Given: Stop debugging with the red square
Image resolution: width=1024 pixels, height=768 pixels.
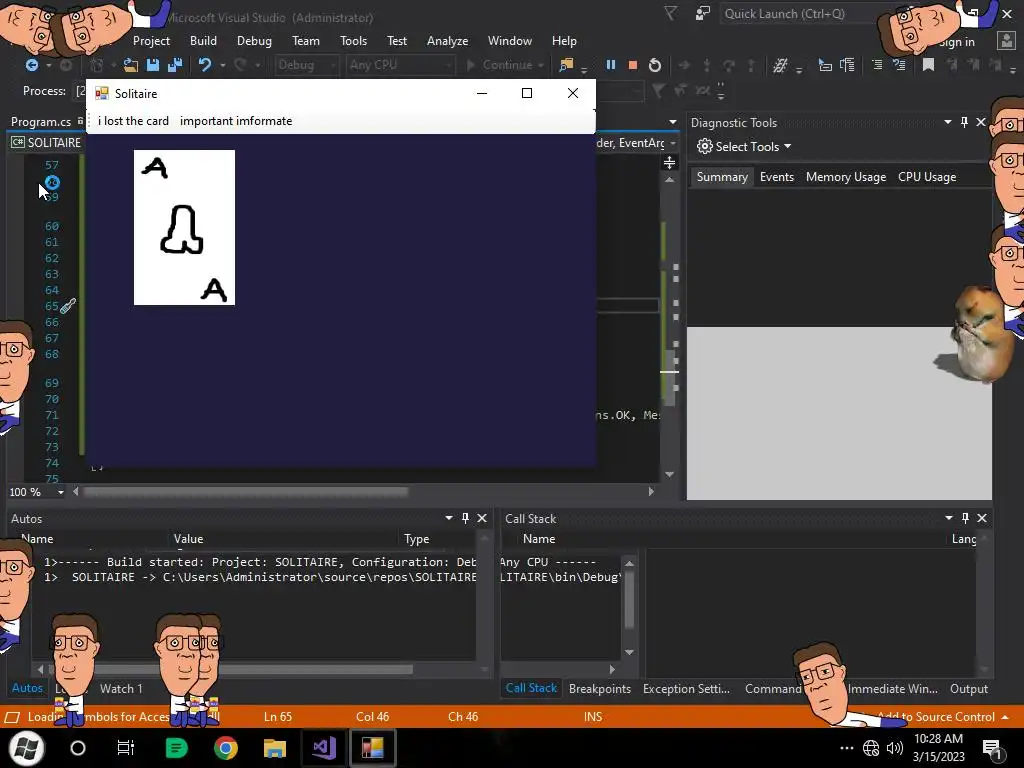Looking at the screenshot, I should [632, 65].
